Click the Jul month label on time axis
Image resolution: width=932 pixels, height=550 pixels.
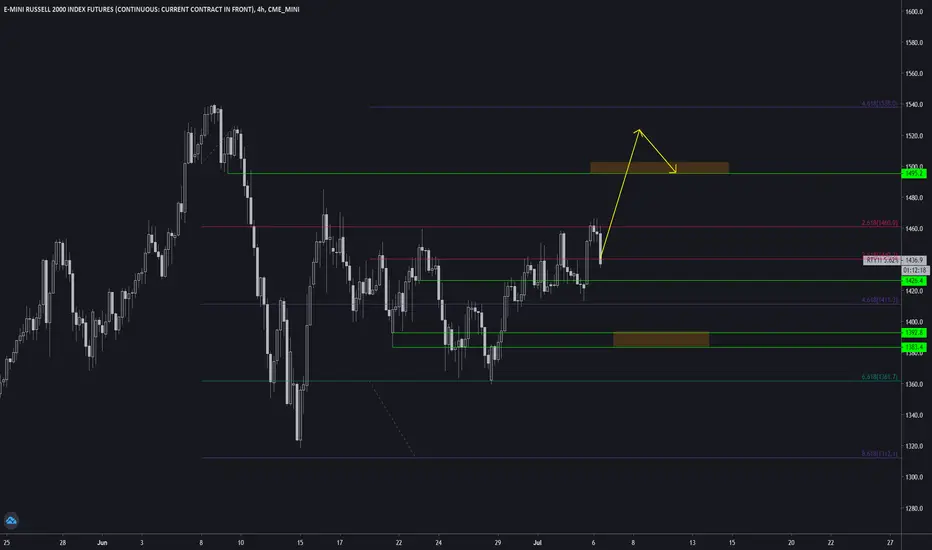[537, 543]
